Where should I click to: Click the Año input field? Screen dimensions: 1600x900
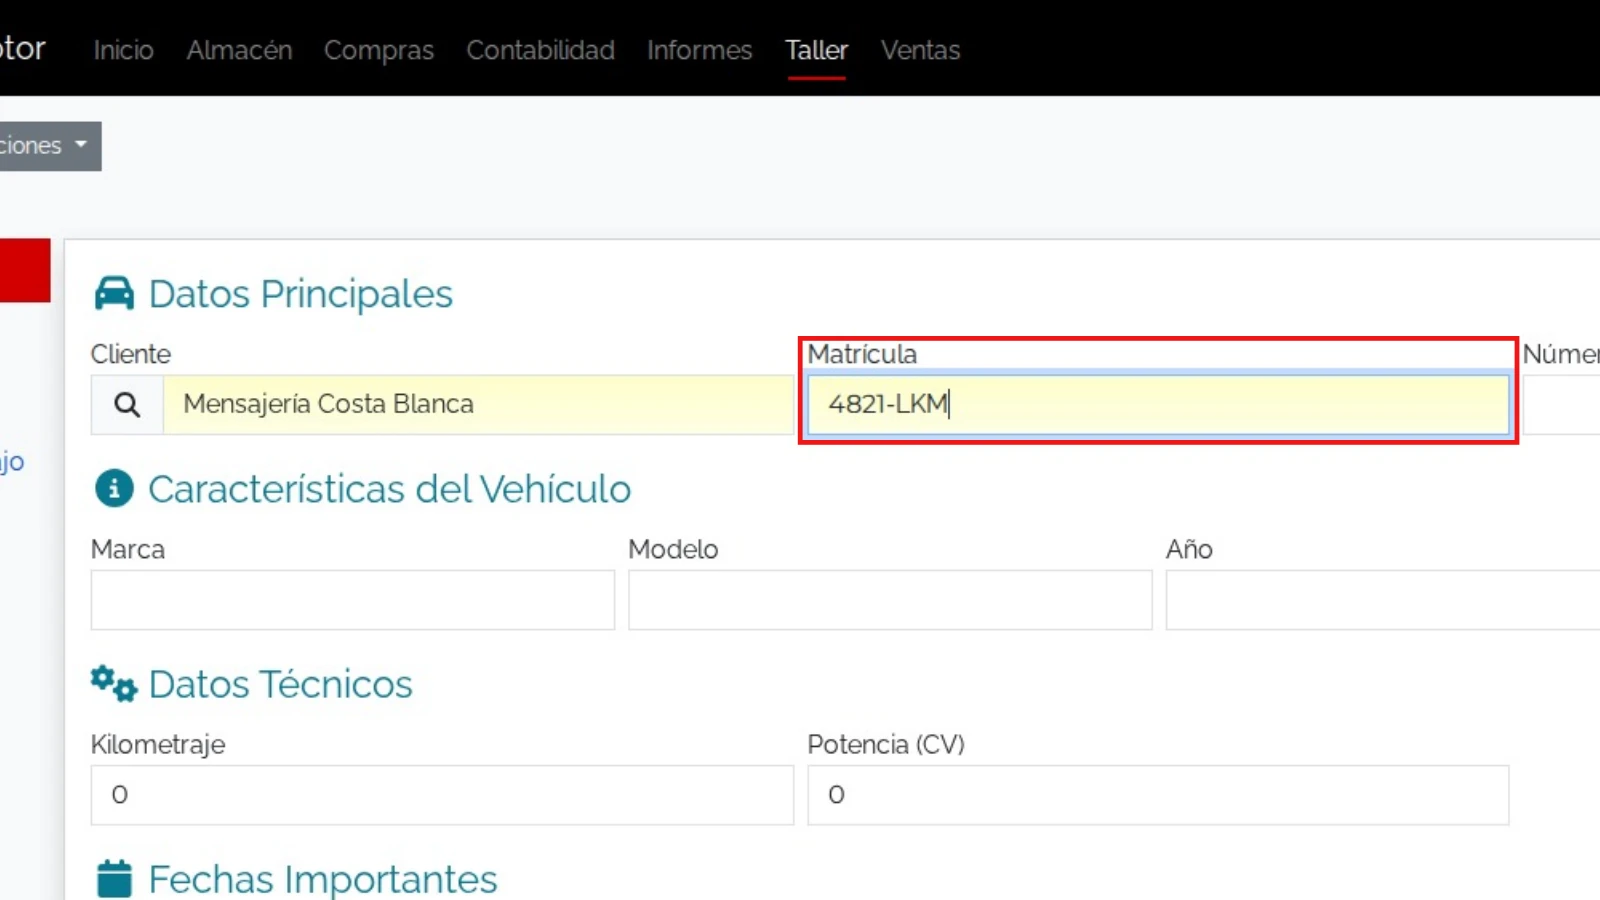(x=1383, y=600)
